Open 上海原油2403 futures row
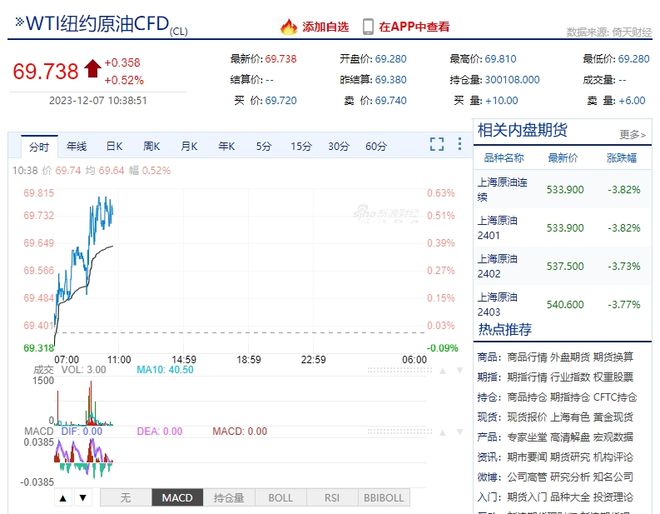The height and width of the screenshot is (514, 660). pyautogui.click(x=563, y=304)
